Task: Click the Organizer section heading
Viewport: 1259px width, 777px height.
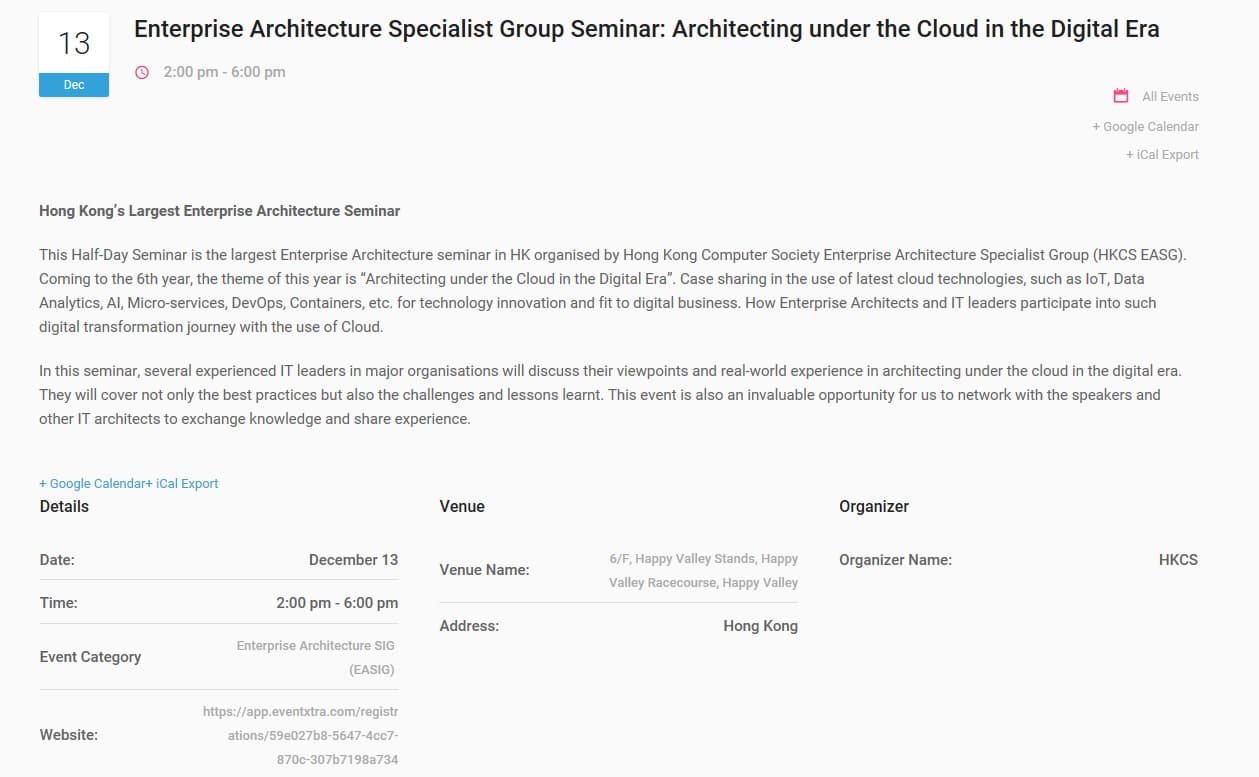Action: (874, 507)
